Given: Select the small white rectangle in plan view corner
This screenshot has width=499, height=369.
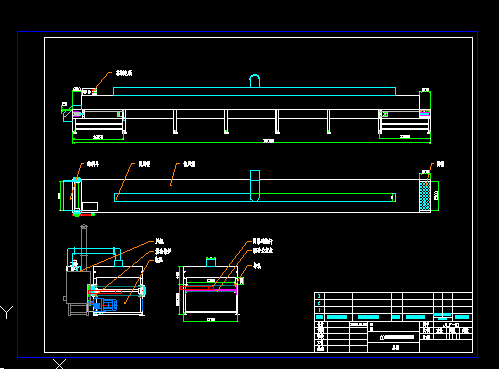Looking at the screenshot, I should coord(90,206).
